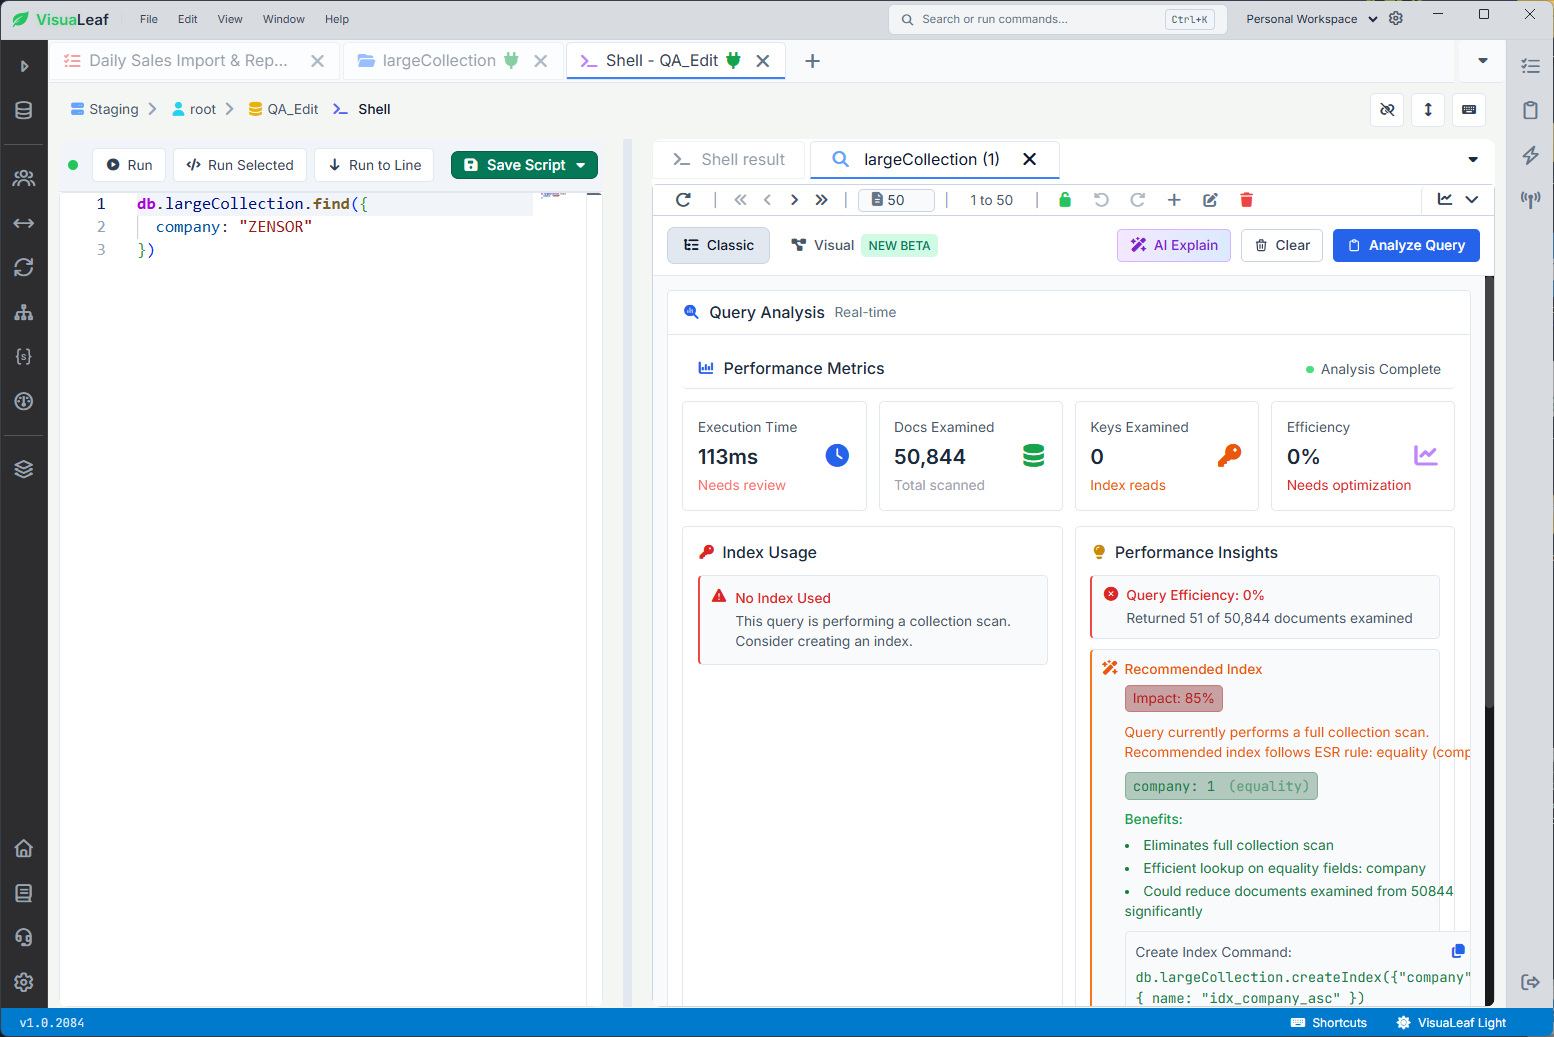The height and width of the screenshot is (1037, 1554).
Task: Click the refresh results icon
Action: (x=683, y=200)
